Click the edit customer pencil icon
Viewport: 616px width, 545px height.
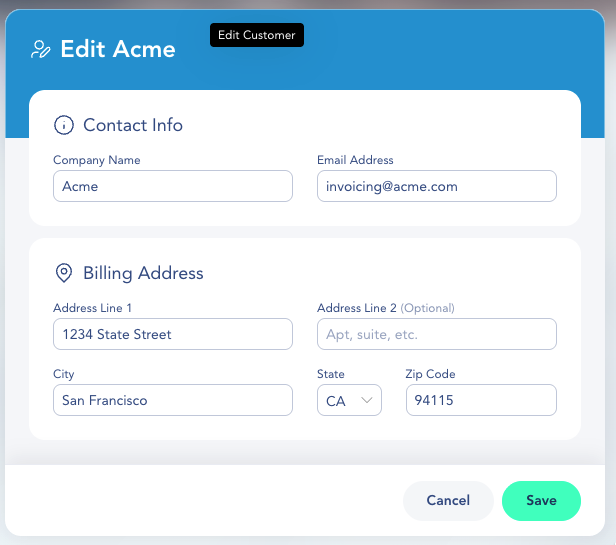(x=41, y=49)
